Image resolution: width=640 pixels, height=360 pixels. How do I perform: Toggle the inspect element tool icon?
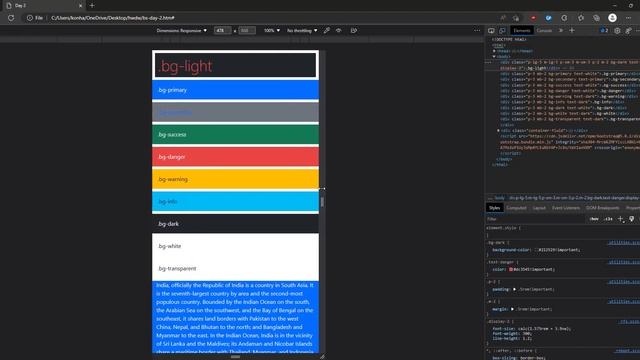click(x=491, y=31)
